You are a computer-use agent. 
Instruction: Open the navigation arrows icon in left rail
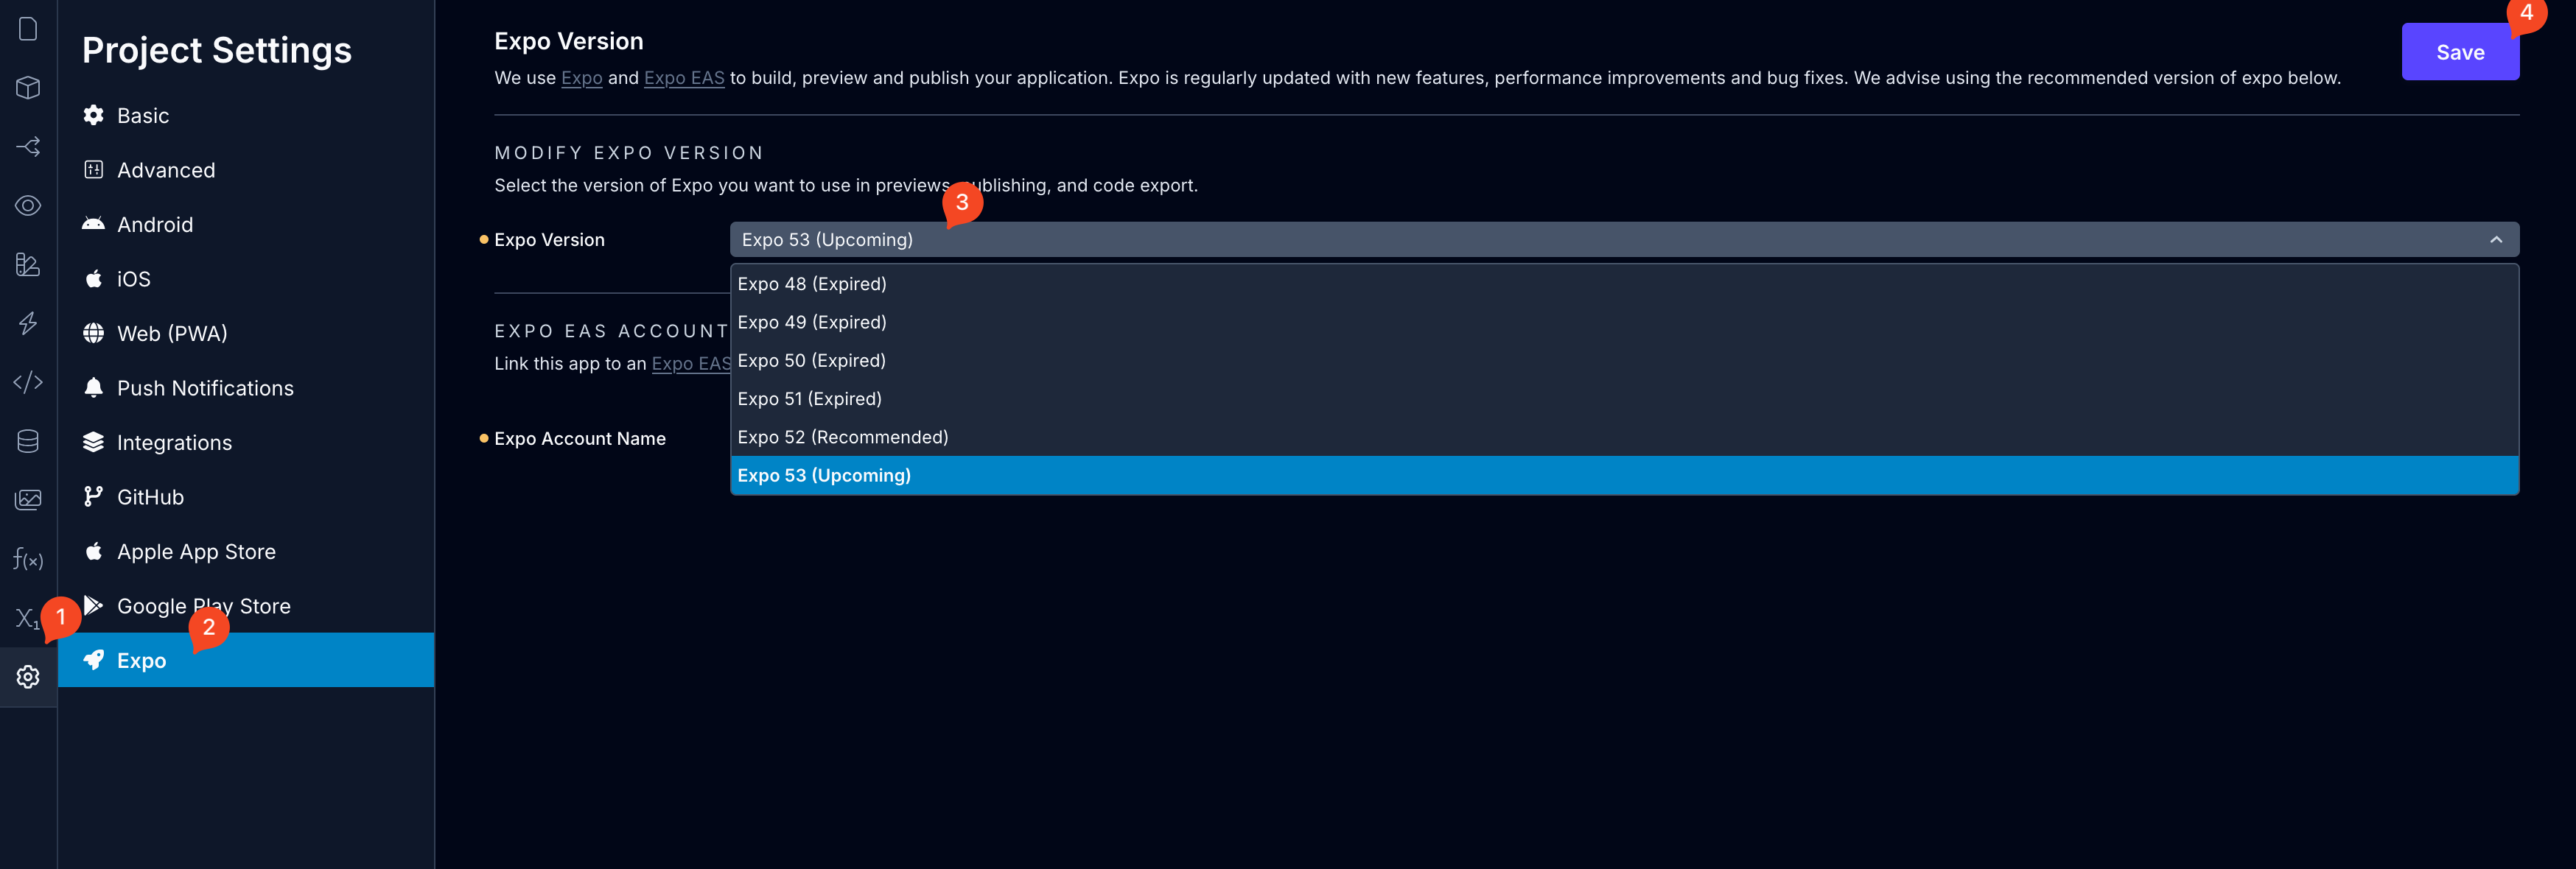click(28, 147)
